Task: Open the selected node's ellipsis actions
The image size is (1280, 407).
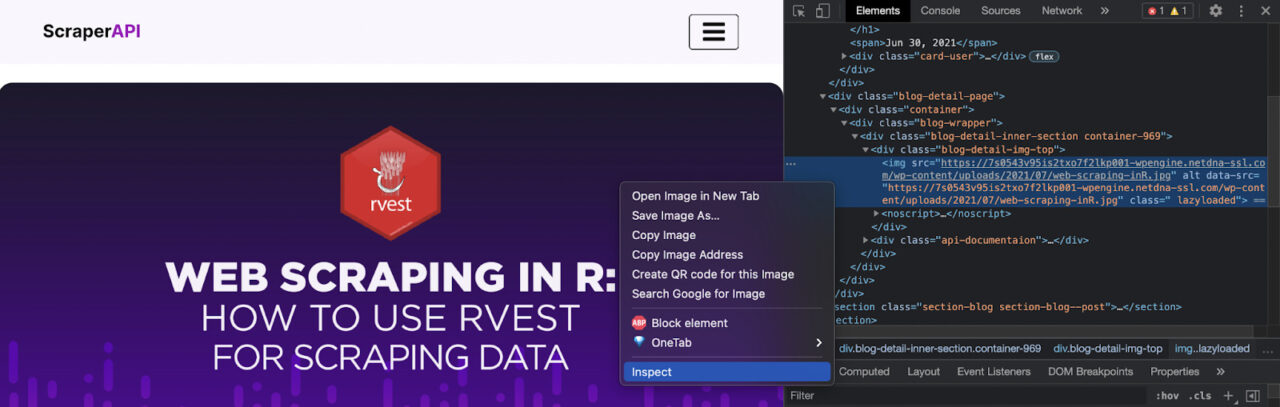Action: tap(791, 162)
